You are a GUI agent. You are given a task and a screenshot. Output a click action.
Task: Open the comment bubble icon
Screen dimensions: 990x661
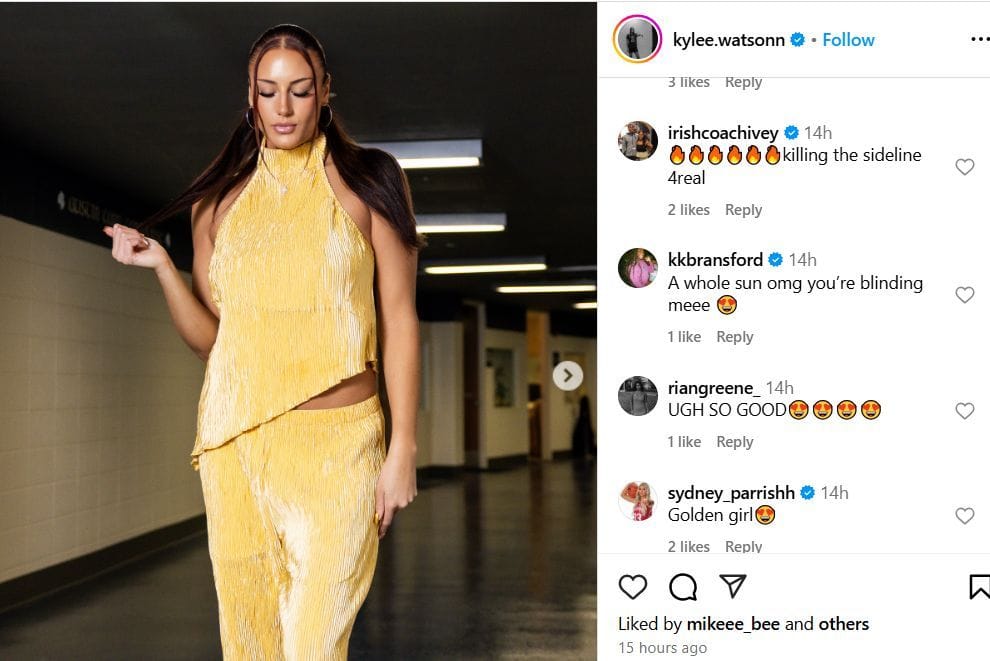683,587
